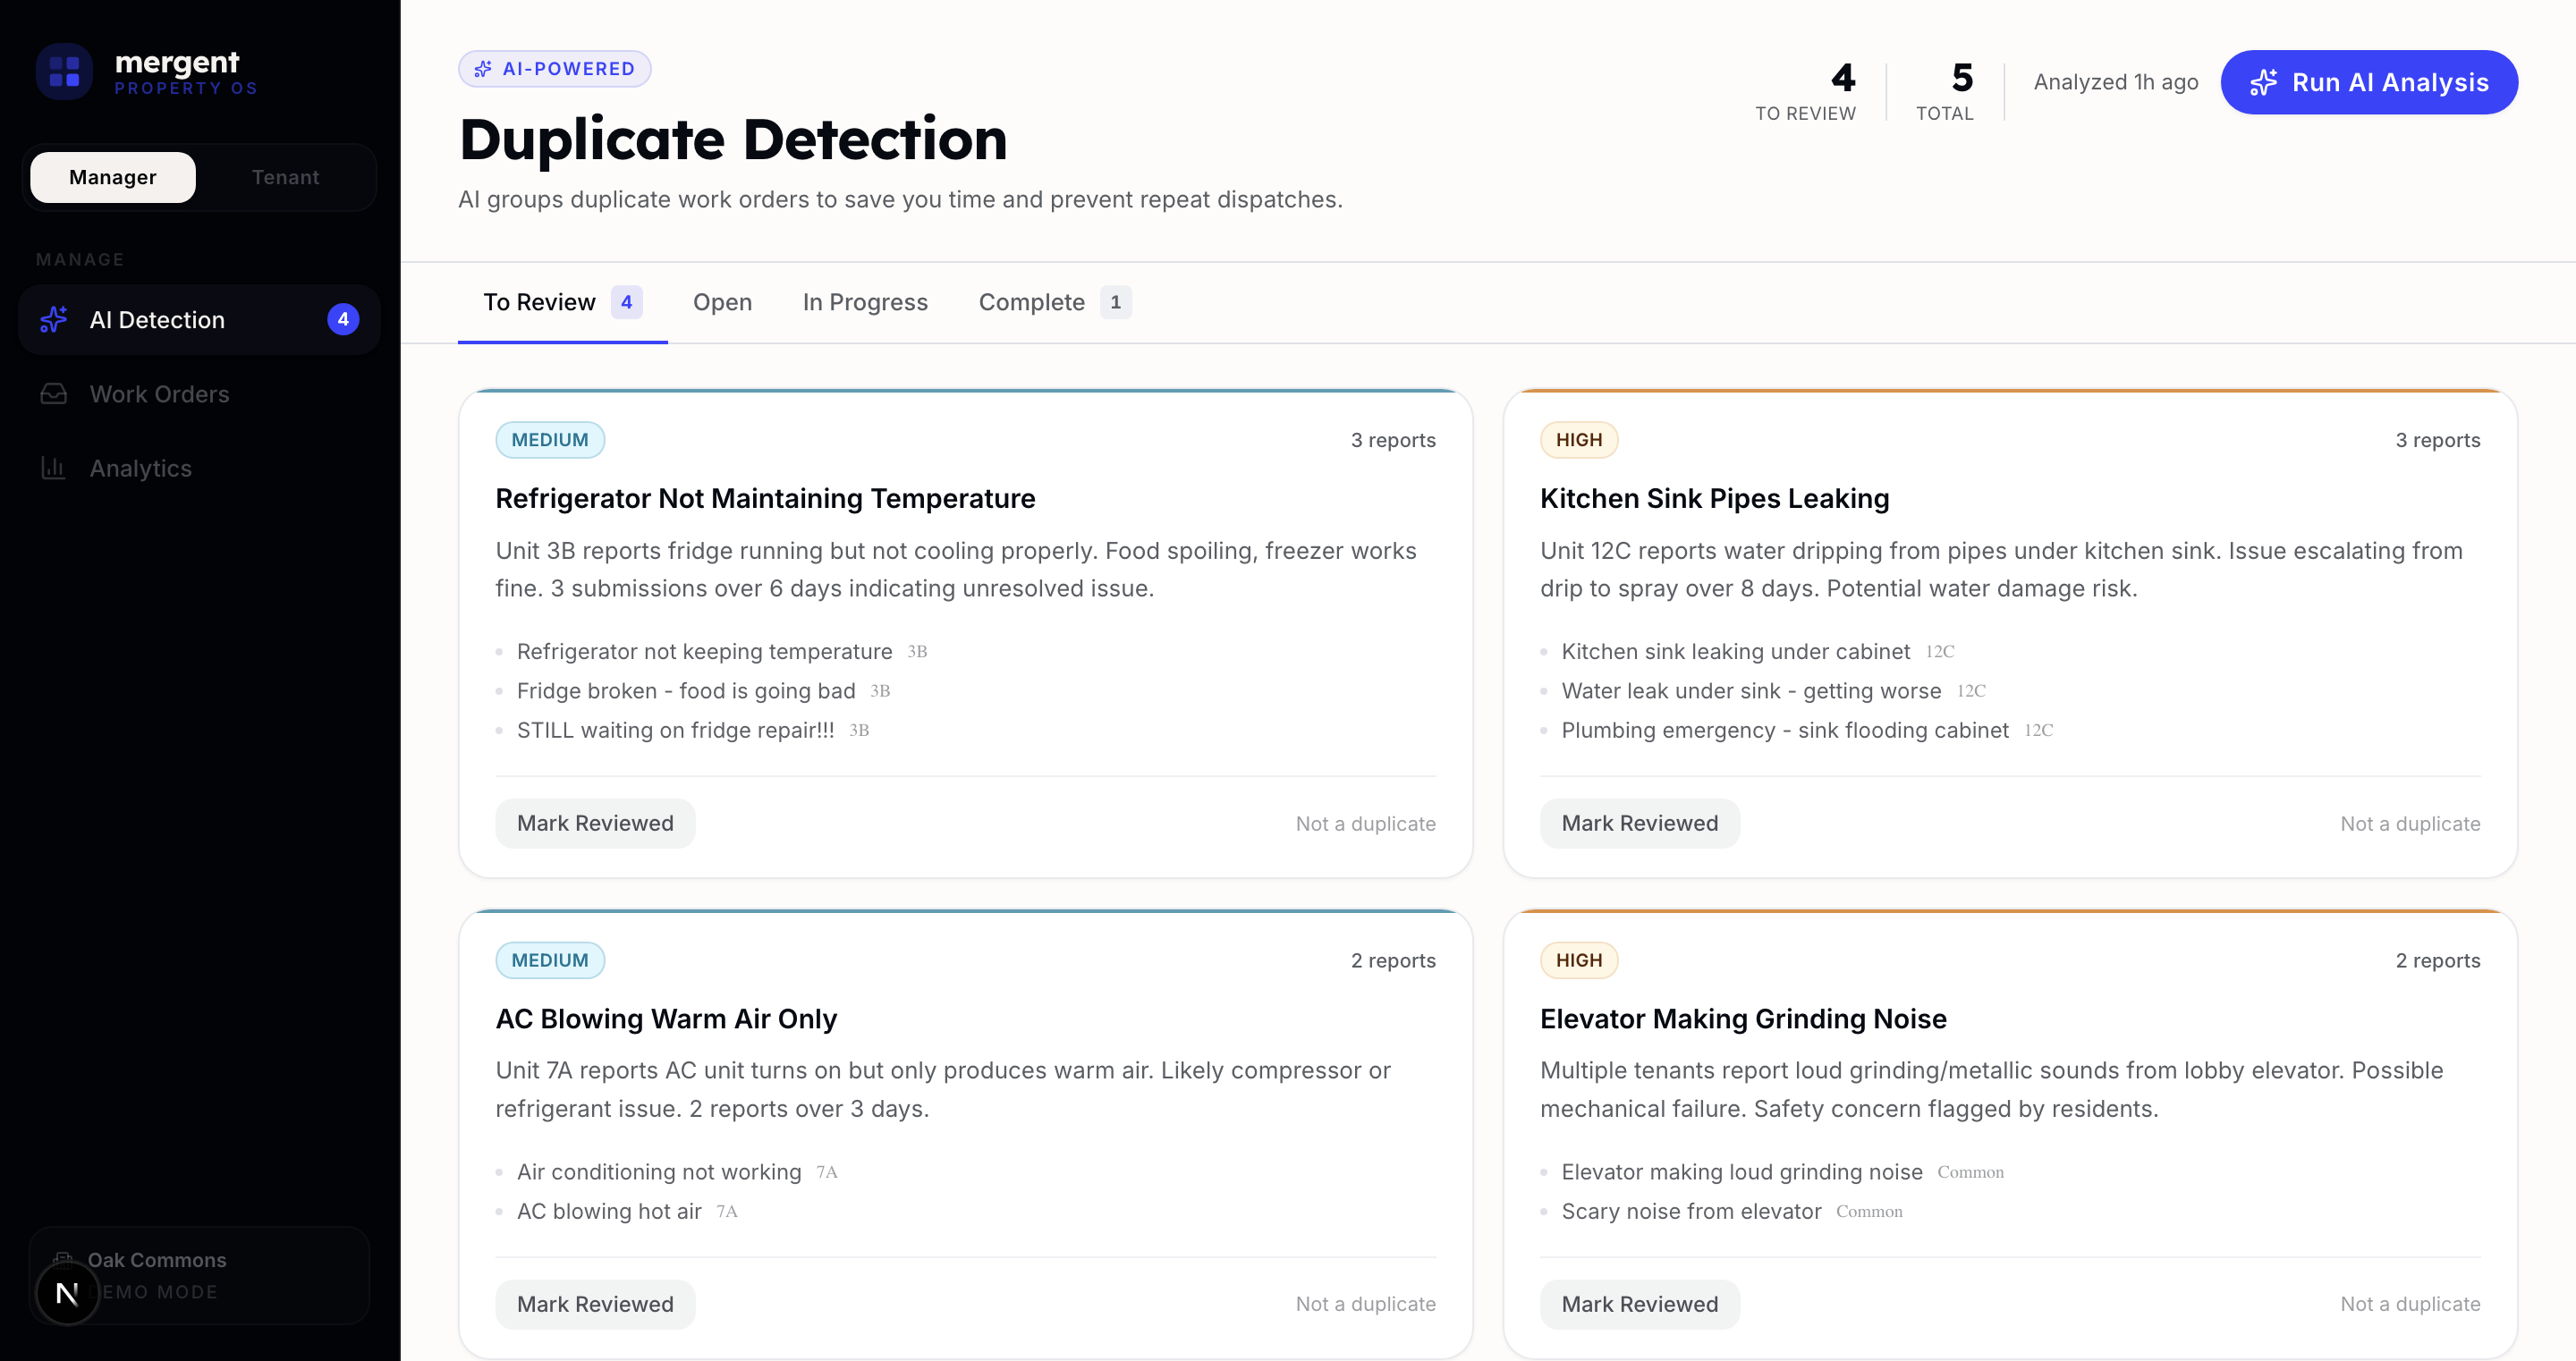Click '3 reports' on Refrigerator card
Viewport: 2576px width, 1361px height.
coord(1393,440)
